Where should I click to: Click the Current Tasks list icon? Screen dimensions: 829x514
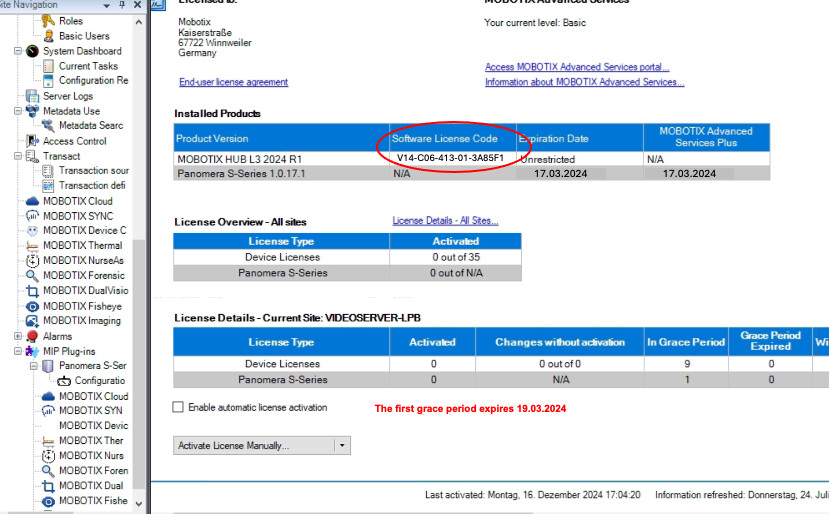click(x=48, y=66)
